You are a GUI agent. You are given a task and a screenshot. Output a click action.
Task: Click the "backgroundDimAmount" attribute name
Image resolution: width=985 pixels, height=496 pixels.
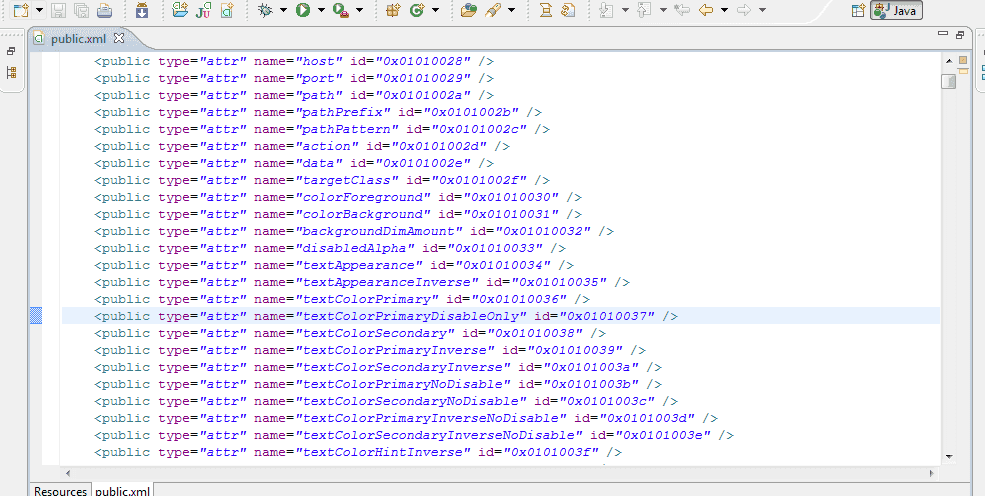(379, 231)
